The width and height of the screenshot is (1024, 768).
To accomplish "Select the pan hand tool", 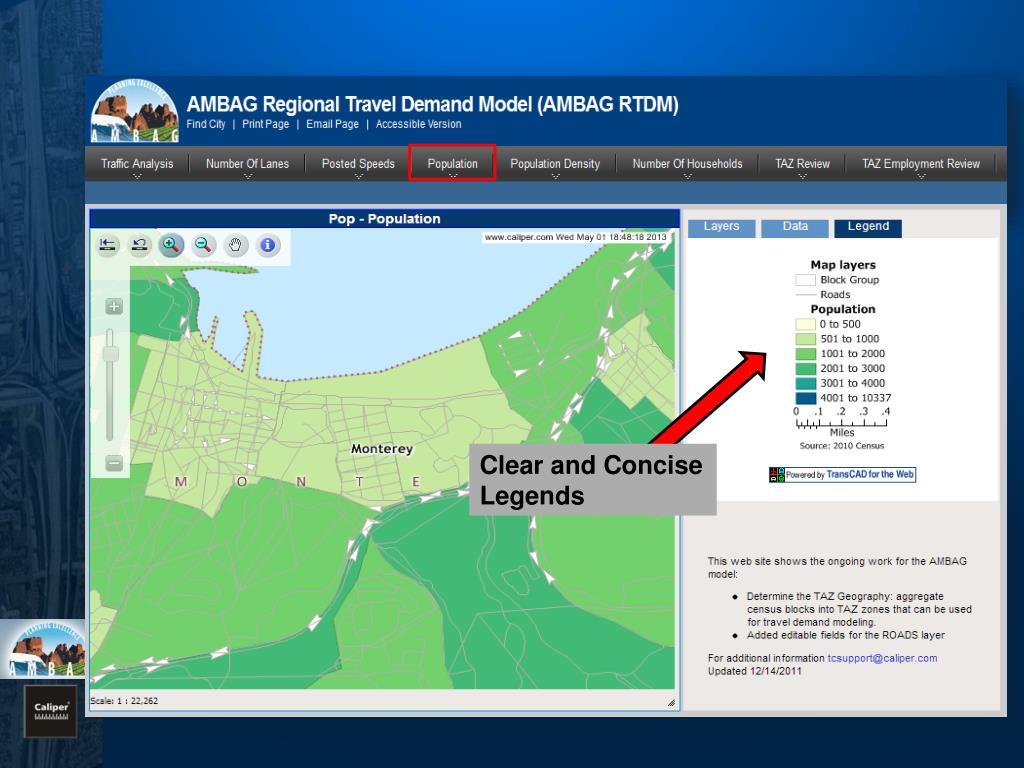I will (236, 246).
